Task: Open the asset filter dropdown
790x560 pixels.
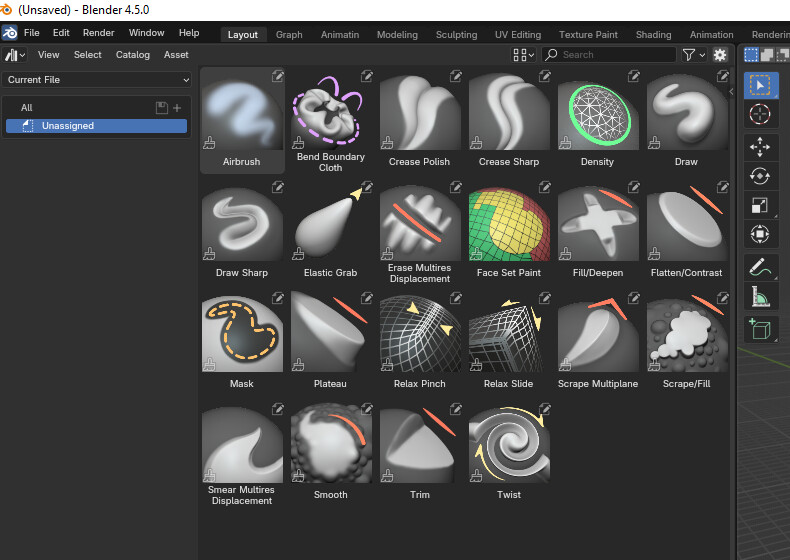Action: (x=694, y=54)
